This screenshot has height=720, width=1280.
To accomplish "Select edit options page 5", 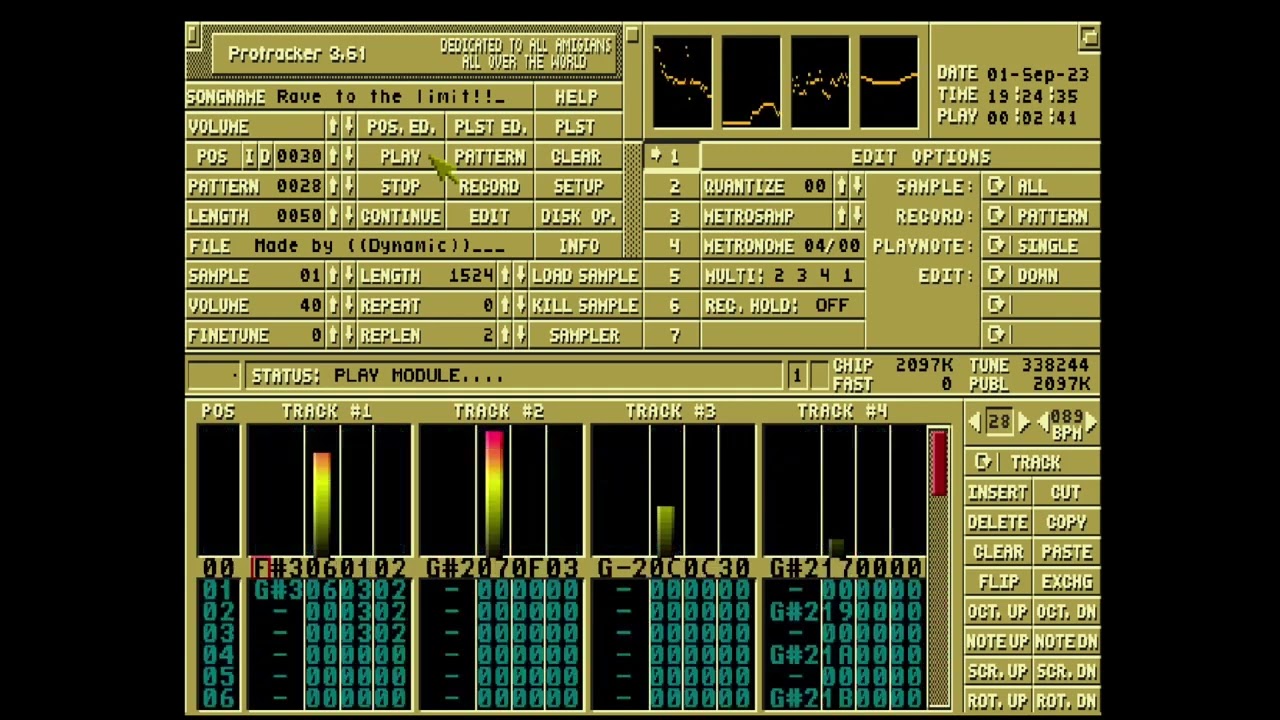I will click(672, 276).
